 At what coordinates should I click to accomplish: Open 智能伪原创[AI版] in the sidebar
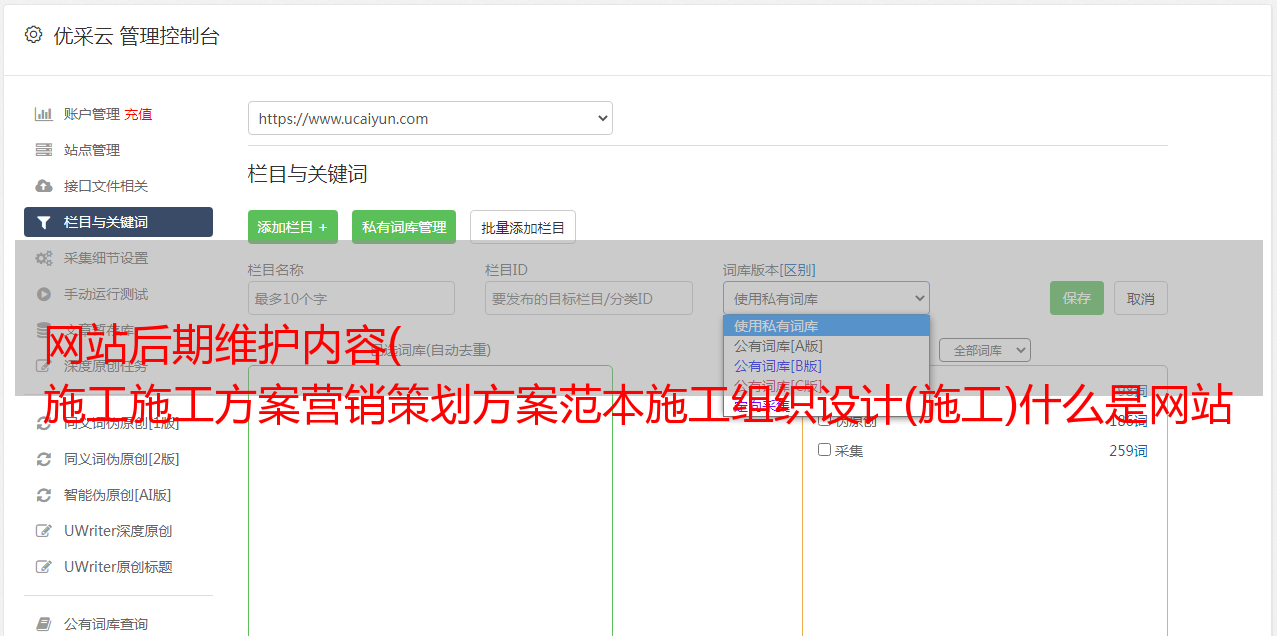click(x=118, y=495)
